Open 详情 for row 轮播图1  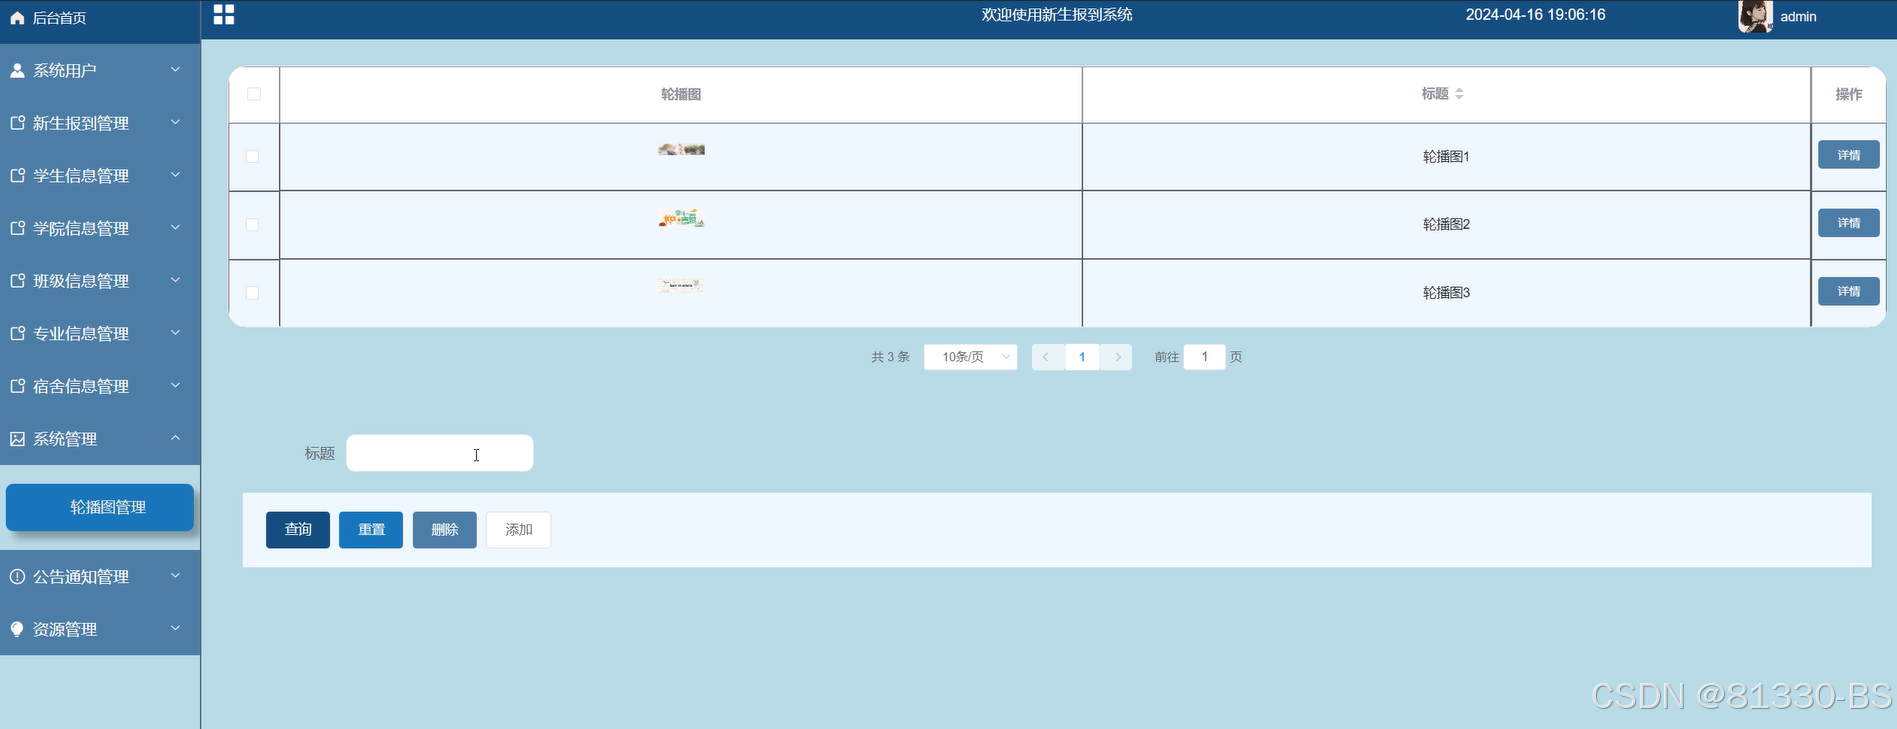coord(1849,155)
